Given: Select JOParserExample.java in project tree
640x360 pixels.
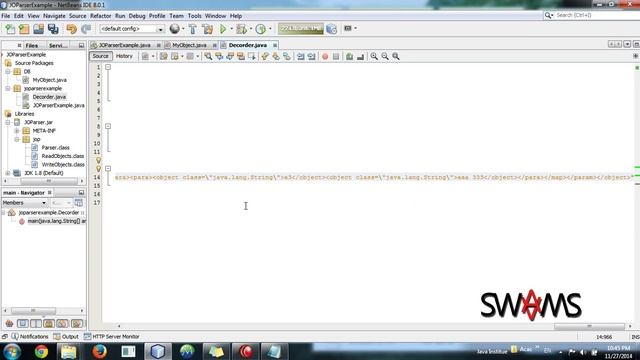Looking at the screenshot, I should point(58,105).
